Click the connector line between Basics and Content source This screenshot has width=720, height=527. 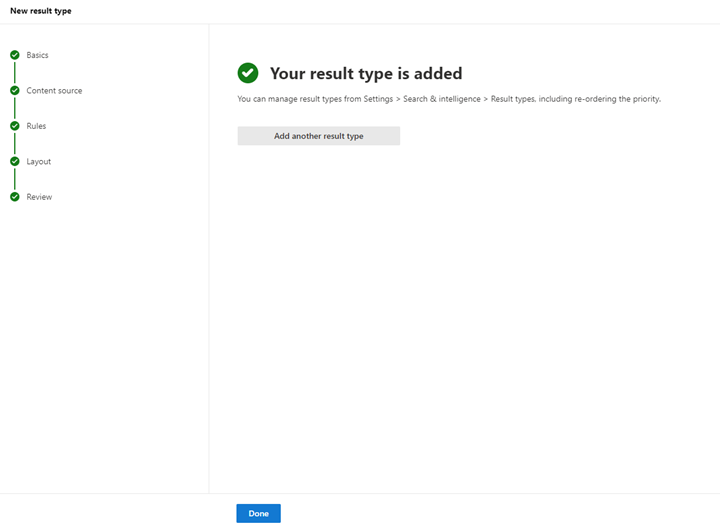(x=15, y=73)
